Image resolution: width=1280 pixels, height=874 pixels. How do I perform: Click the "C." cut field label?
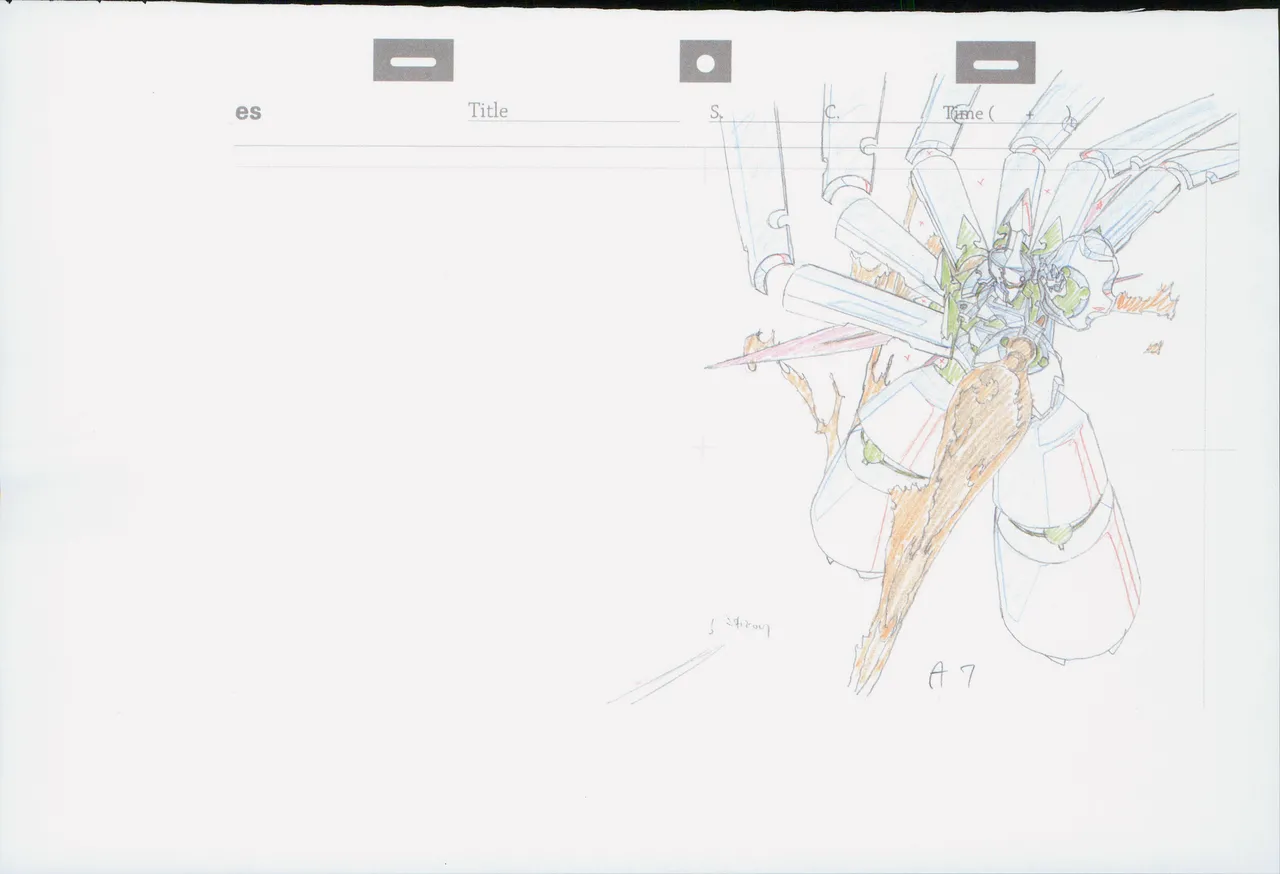(832, 113)
